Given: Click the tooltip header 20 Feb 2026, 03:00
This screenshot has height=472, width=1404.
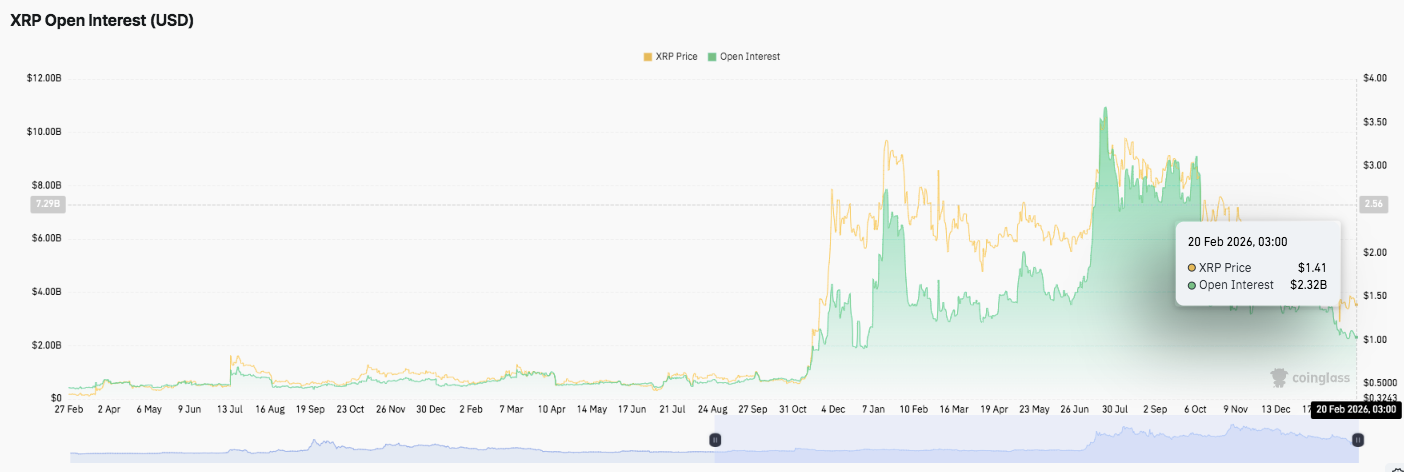Looking at the screenshot, I should coord(1237,241).
